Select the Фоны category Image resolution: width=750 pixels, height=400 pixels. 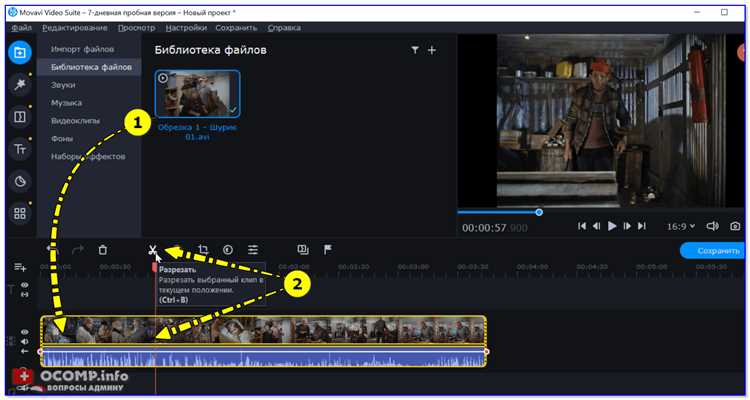coord(62,138)
